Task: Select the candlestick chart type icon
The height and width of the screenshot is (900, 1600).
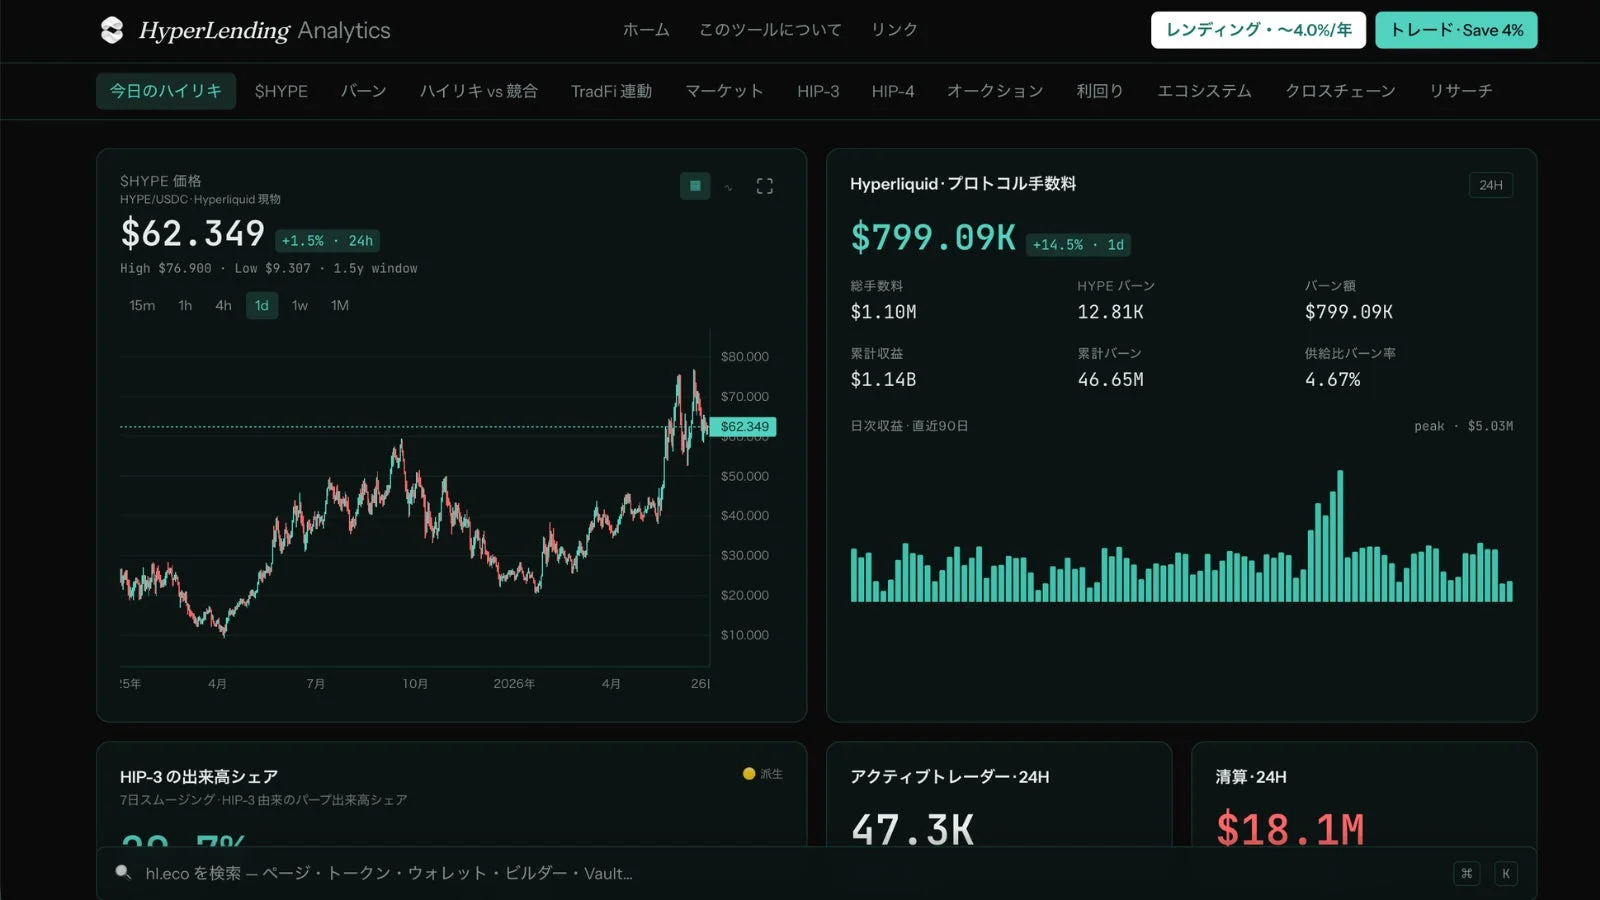Action: (695, 186)
